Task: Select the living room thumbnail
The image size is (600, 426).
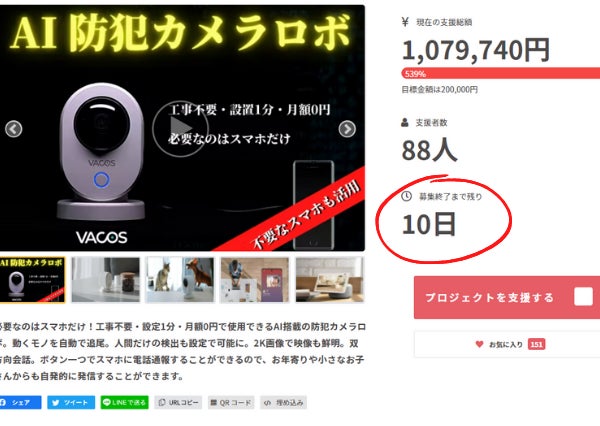Action: (329, 280)
